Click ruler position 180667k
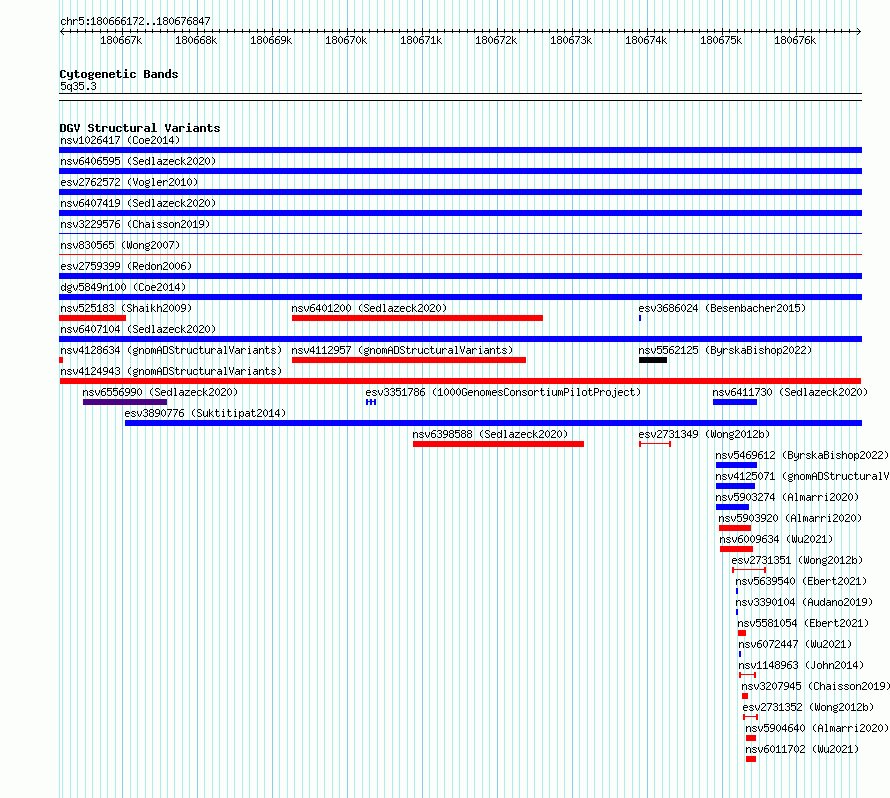 (121, 40)
